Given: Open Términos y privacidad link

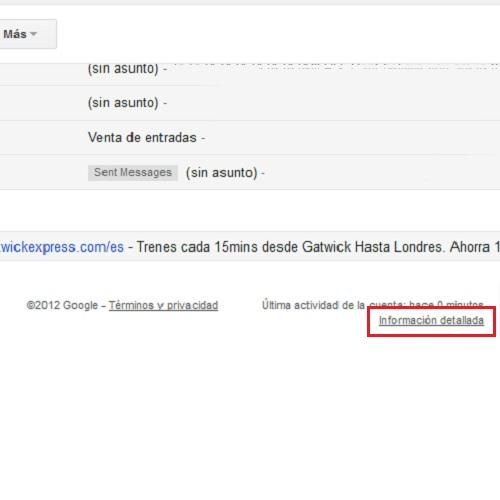Looking at the screenshot, I should 163,305.
